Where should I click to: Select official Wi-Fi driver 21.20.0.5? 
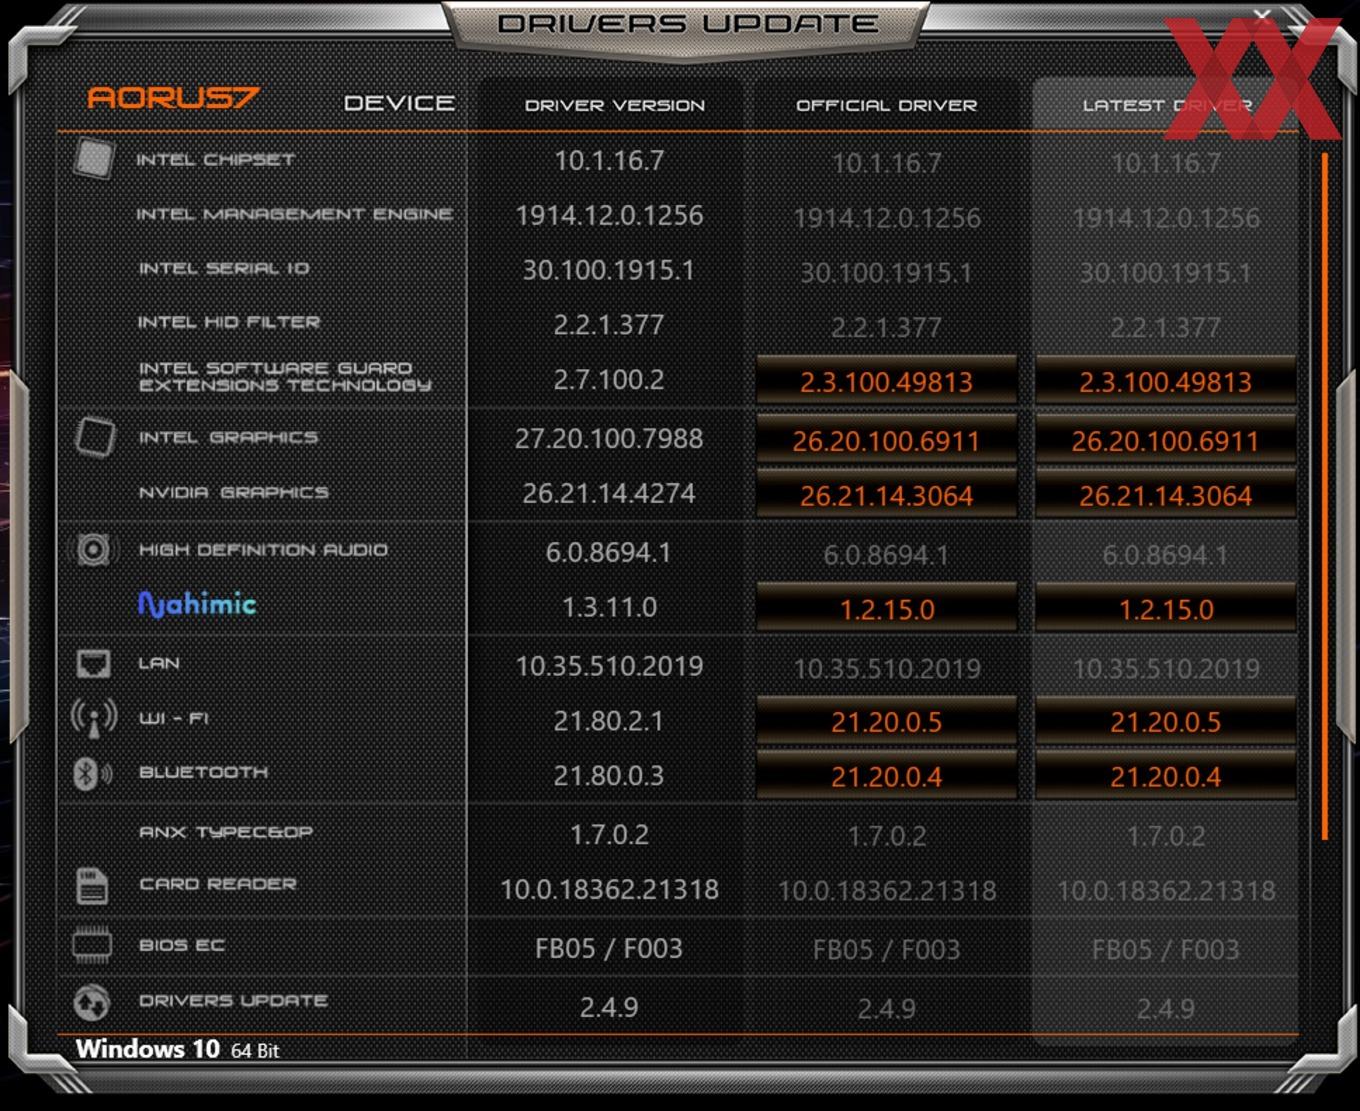(x=886, y=721)
